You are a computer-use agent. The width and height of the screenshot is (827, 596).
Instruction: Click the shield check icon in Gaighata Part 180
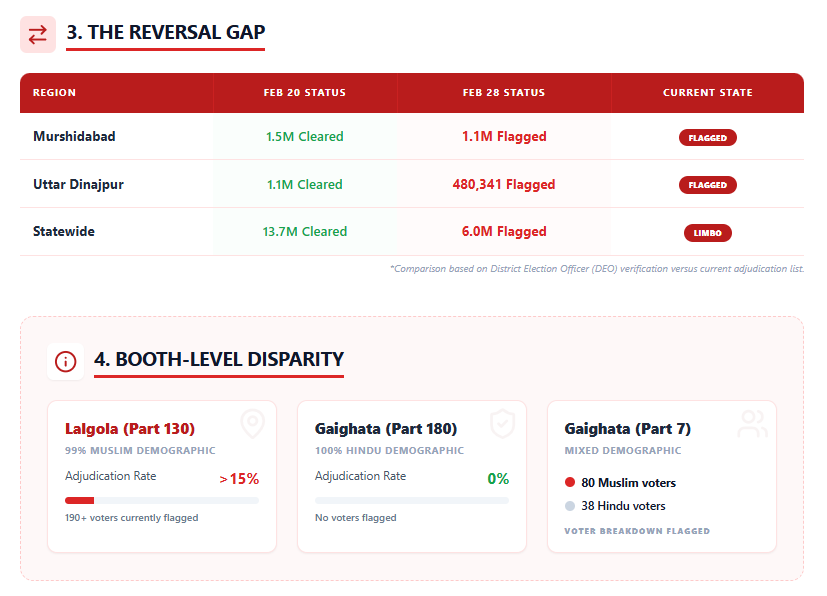pos(502,424)
